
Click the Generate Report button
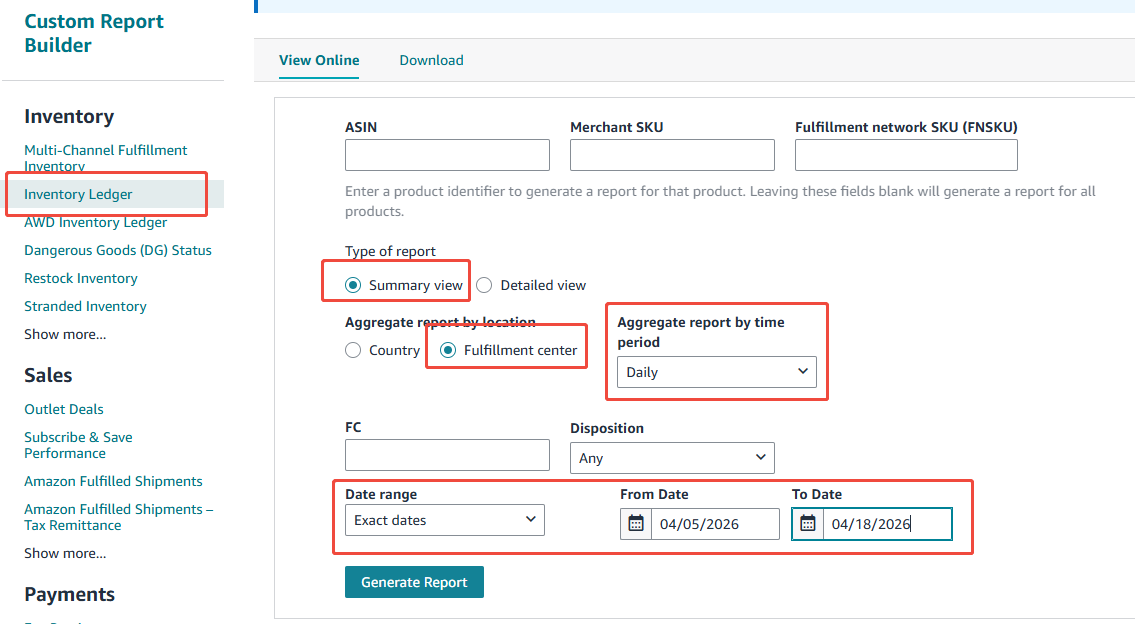pyautogui.click(x=414, y=582)
